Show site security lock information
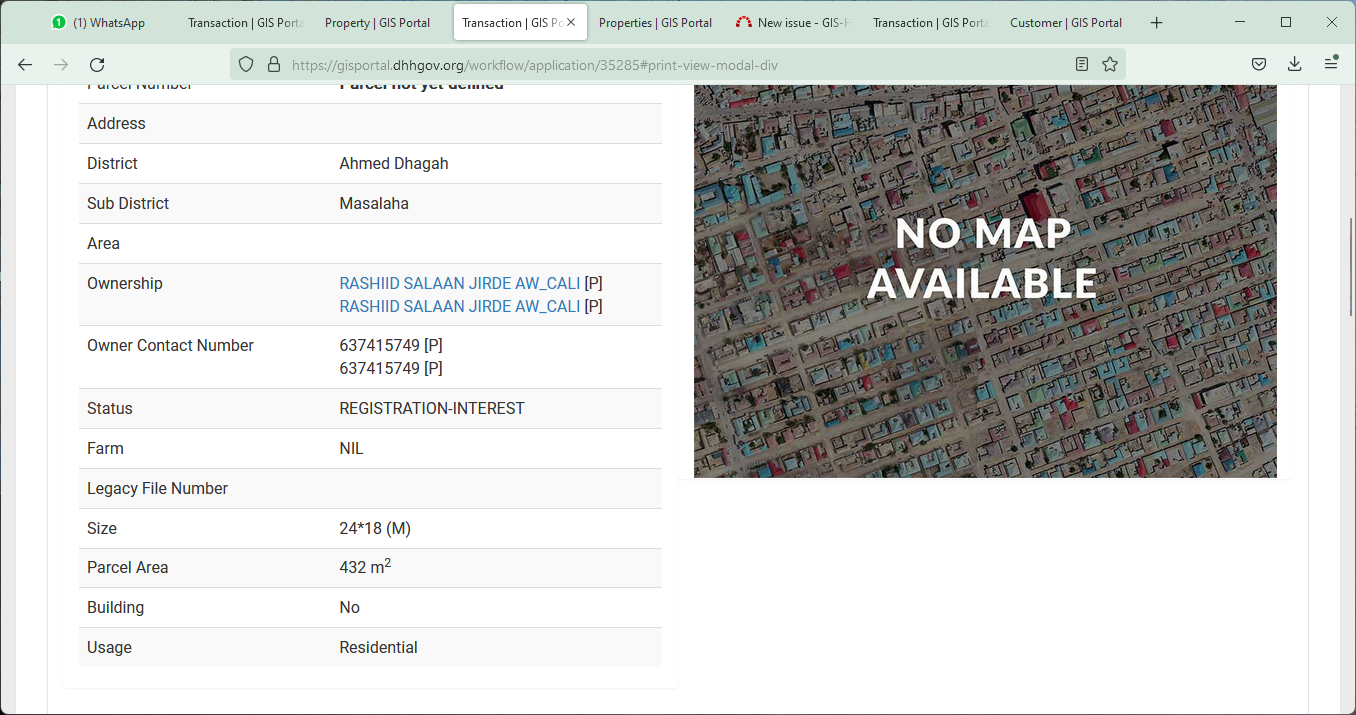This screenshot has height=715, width=1356. coord(274,64)
